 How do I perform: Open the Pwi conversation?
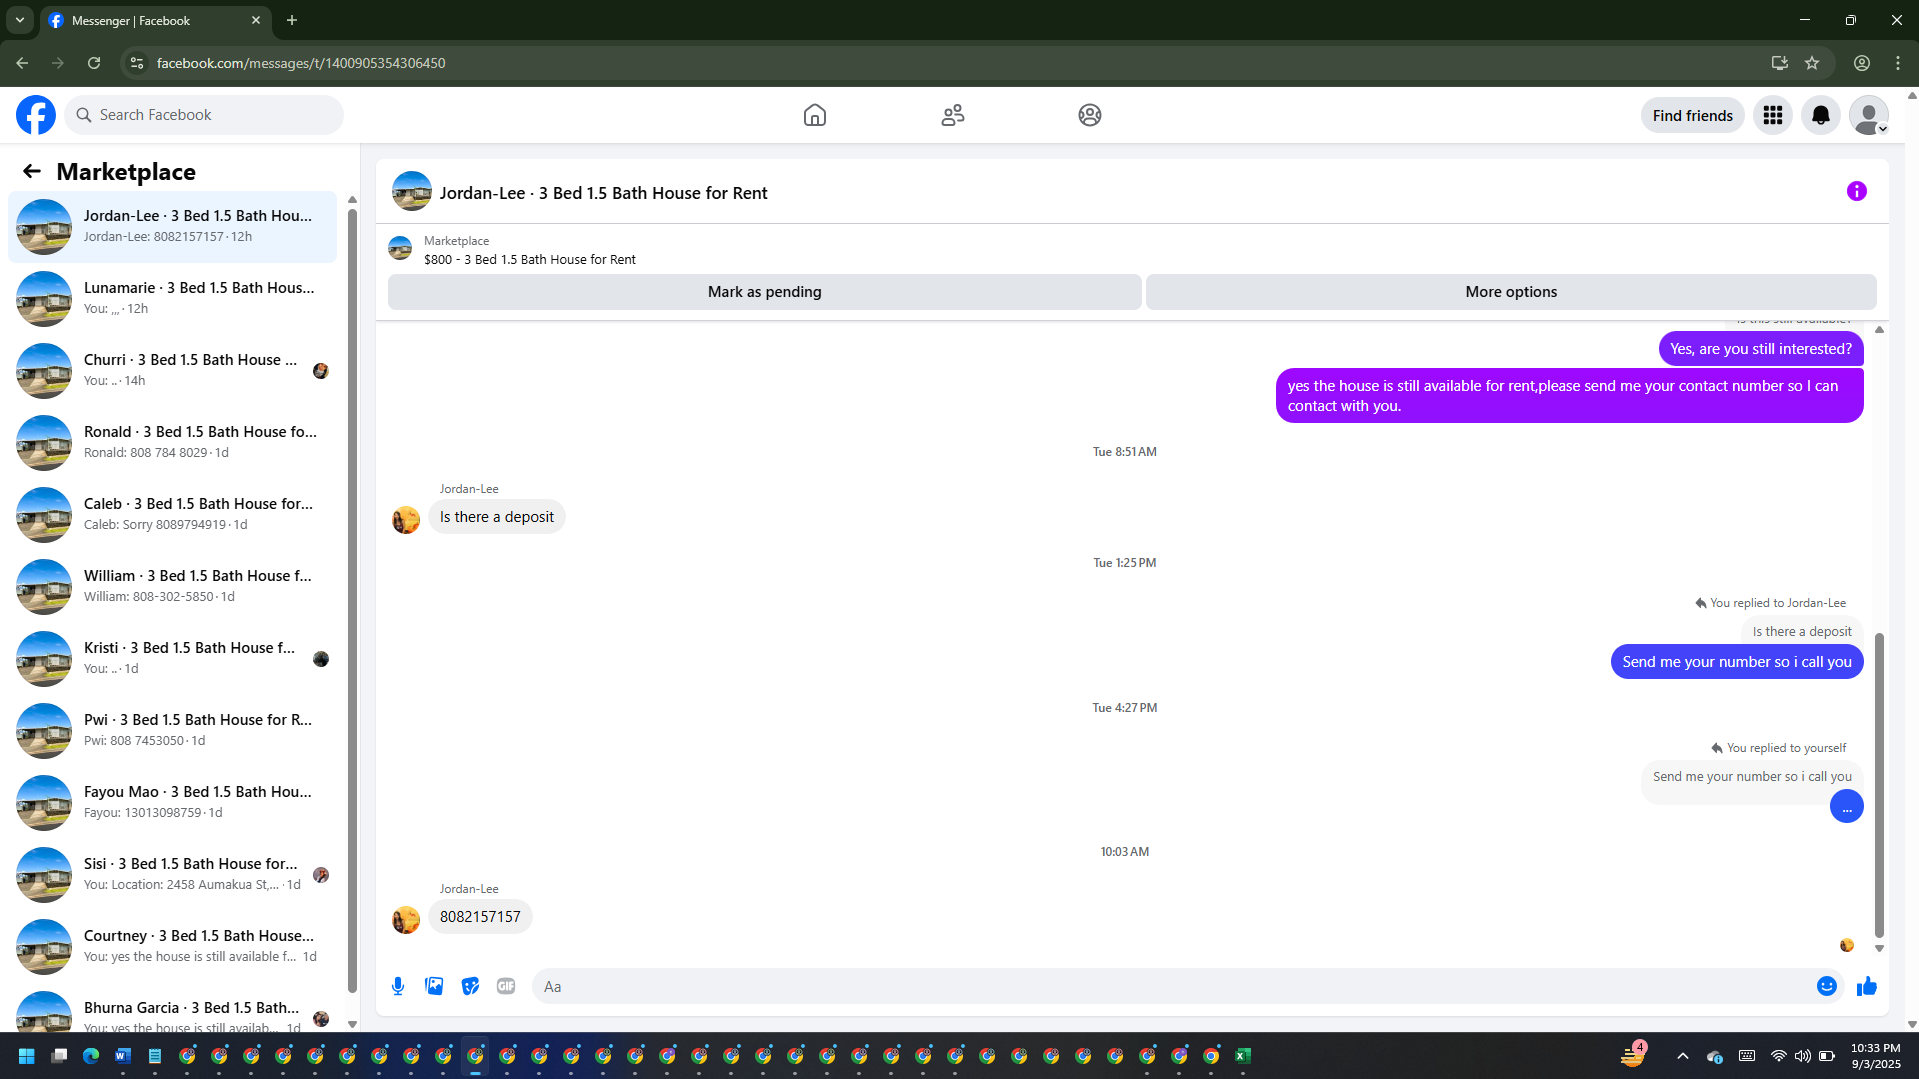tap(173, 731)
